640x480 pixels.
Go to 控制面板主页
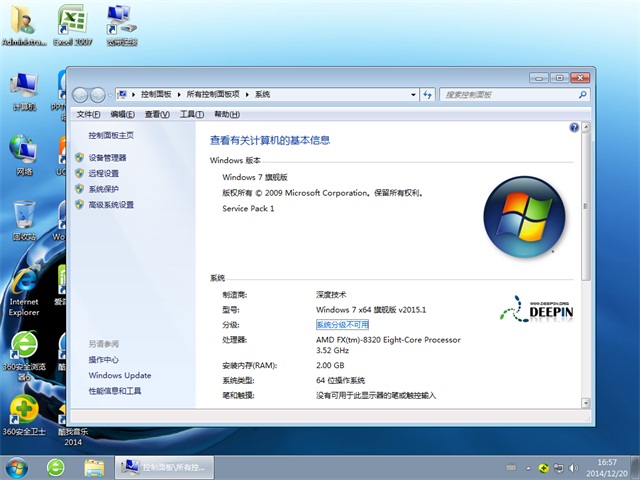[x=111, y=135]
